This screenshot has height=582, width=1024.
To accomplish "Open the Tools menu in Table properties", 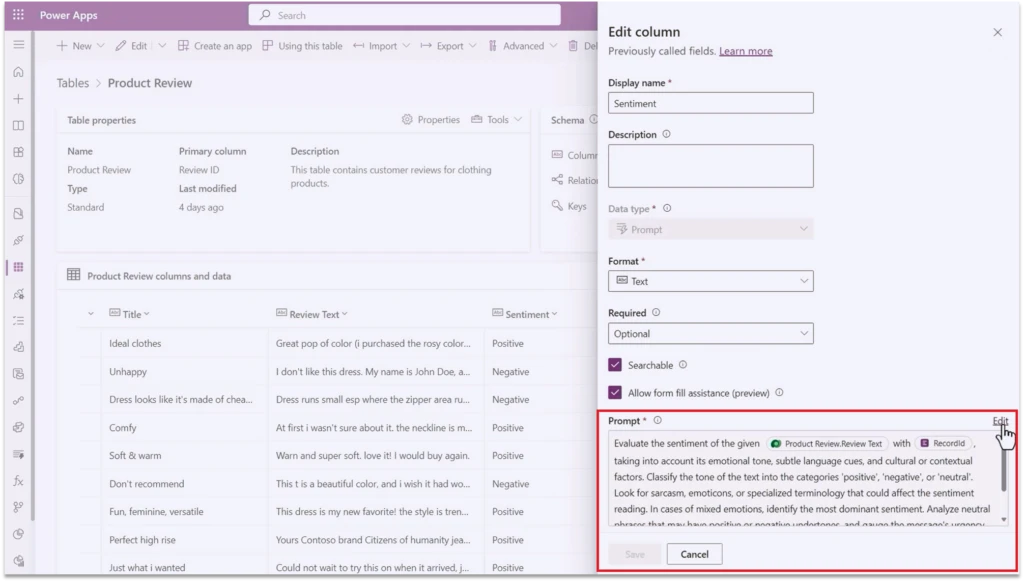I will pyautogui.click(x=497, y=119).
